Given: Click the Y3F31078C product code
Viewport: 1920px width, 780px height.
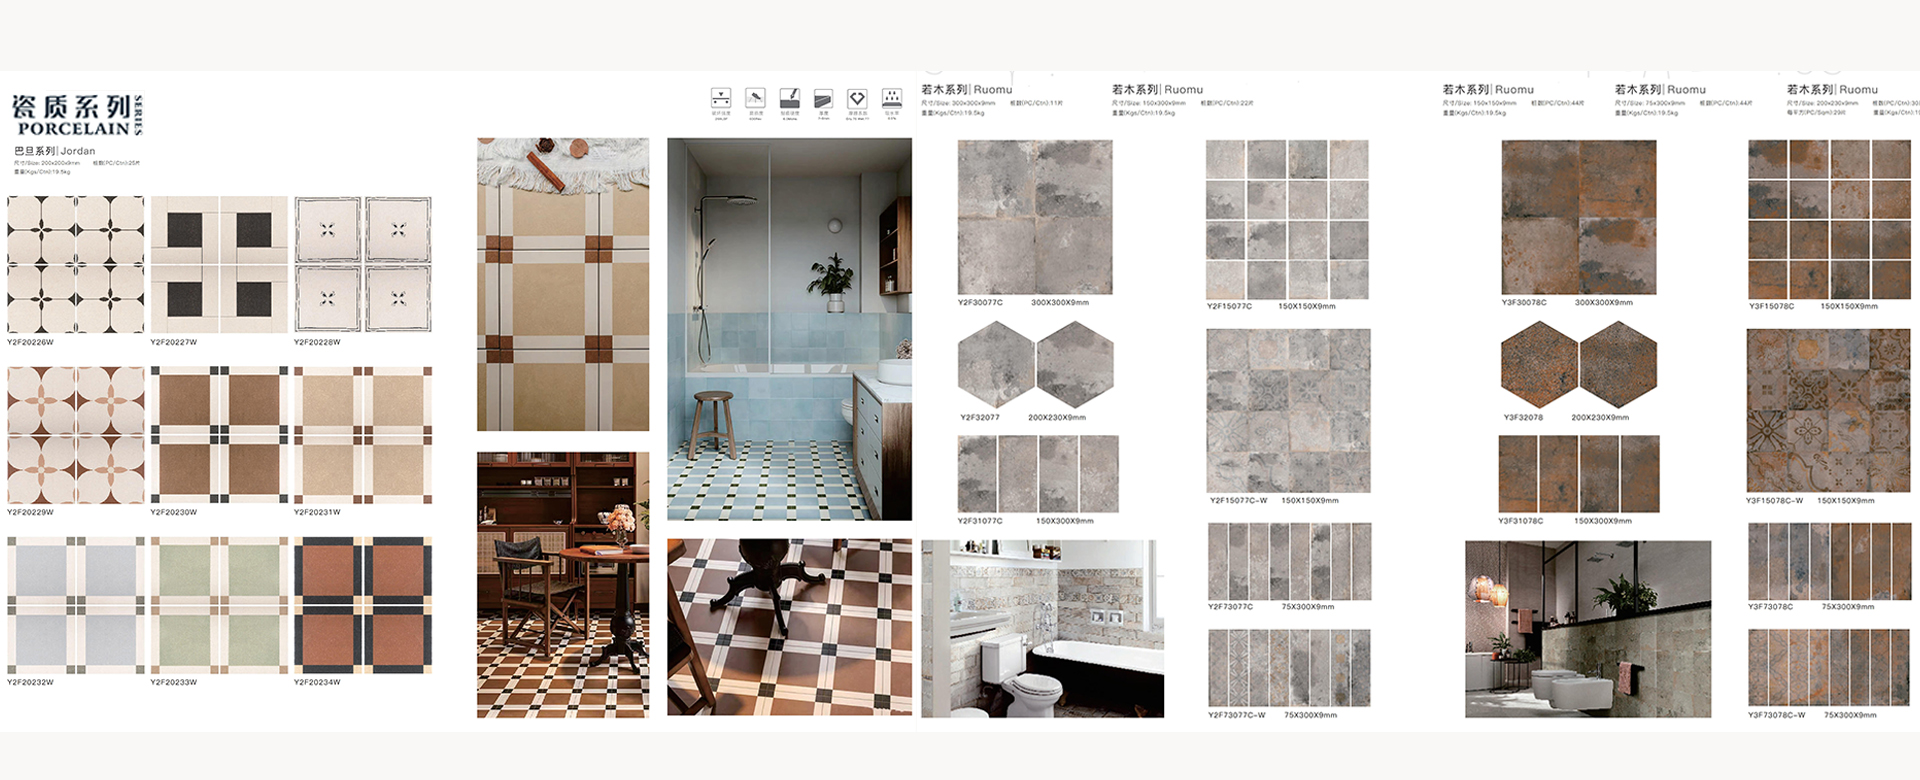Looking at the screenshot, I should point(1520,521).
